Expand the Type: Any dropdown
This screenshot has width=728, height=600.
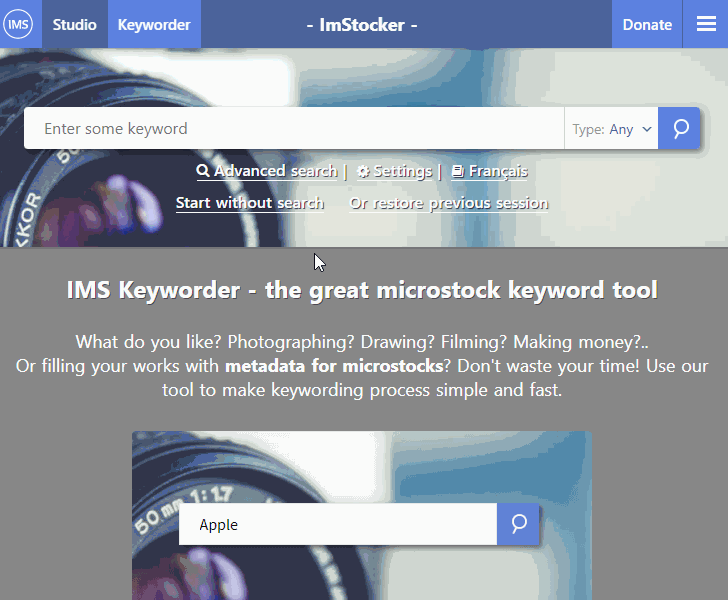point(611,129)
